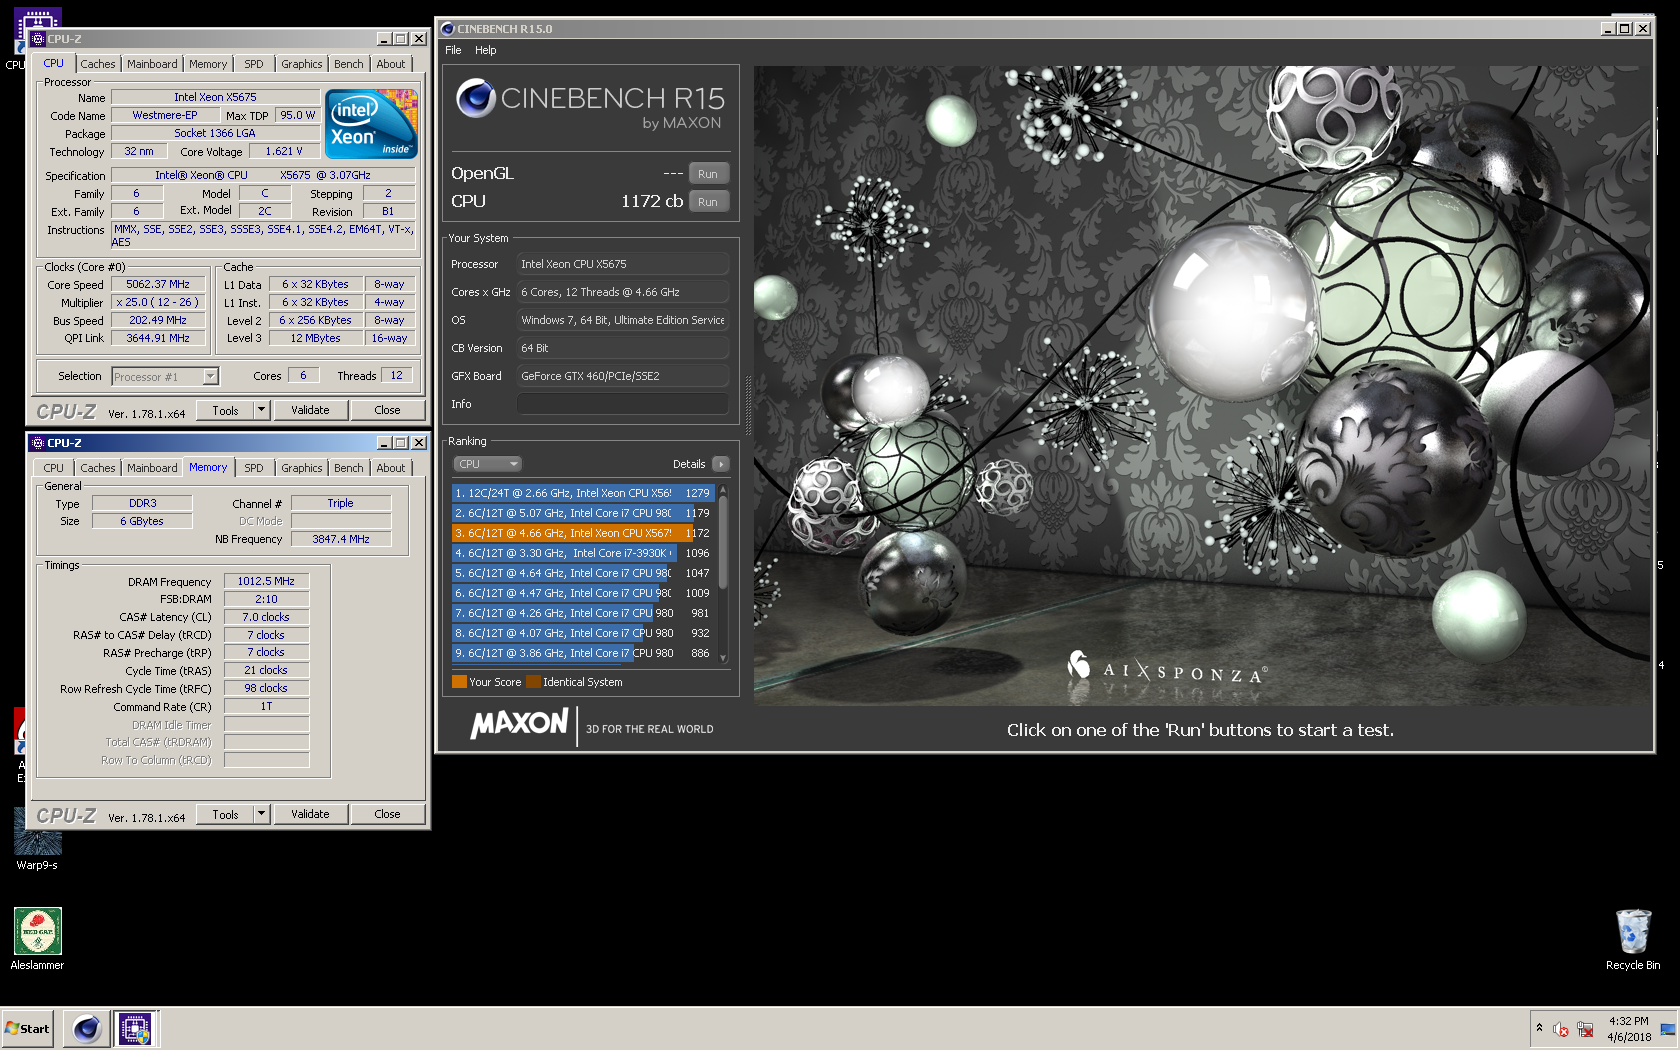Switch to Mainboard tab in upper CPU-Z
Image resolution: width=1680 pixels, height=1050 pixels.
[x=152, y=64]
